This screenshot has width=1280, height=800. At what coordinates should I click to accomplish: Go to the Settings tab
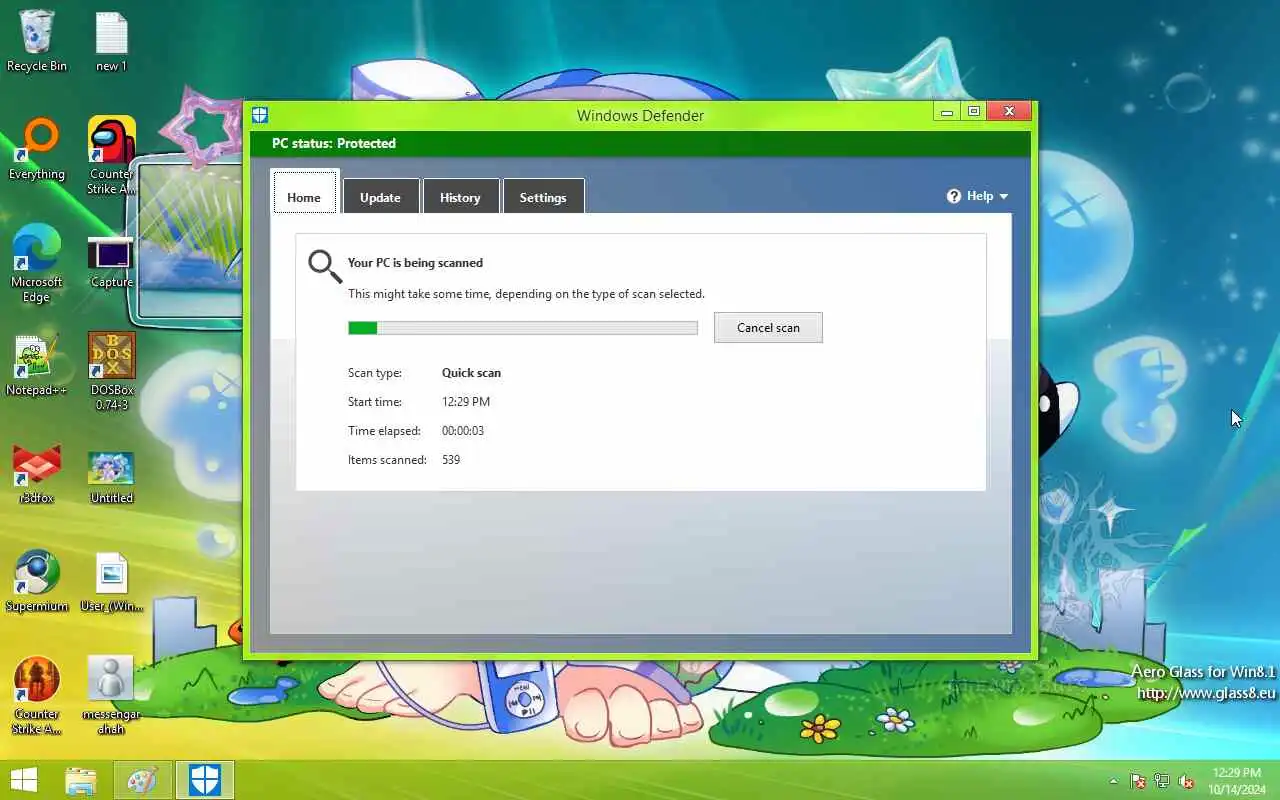coord(543,197)
